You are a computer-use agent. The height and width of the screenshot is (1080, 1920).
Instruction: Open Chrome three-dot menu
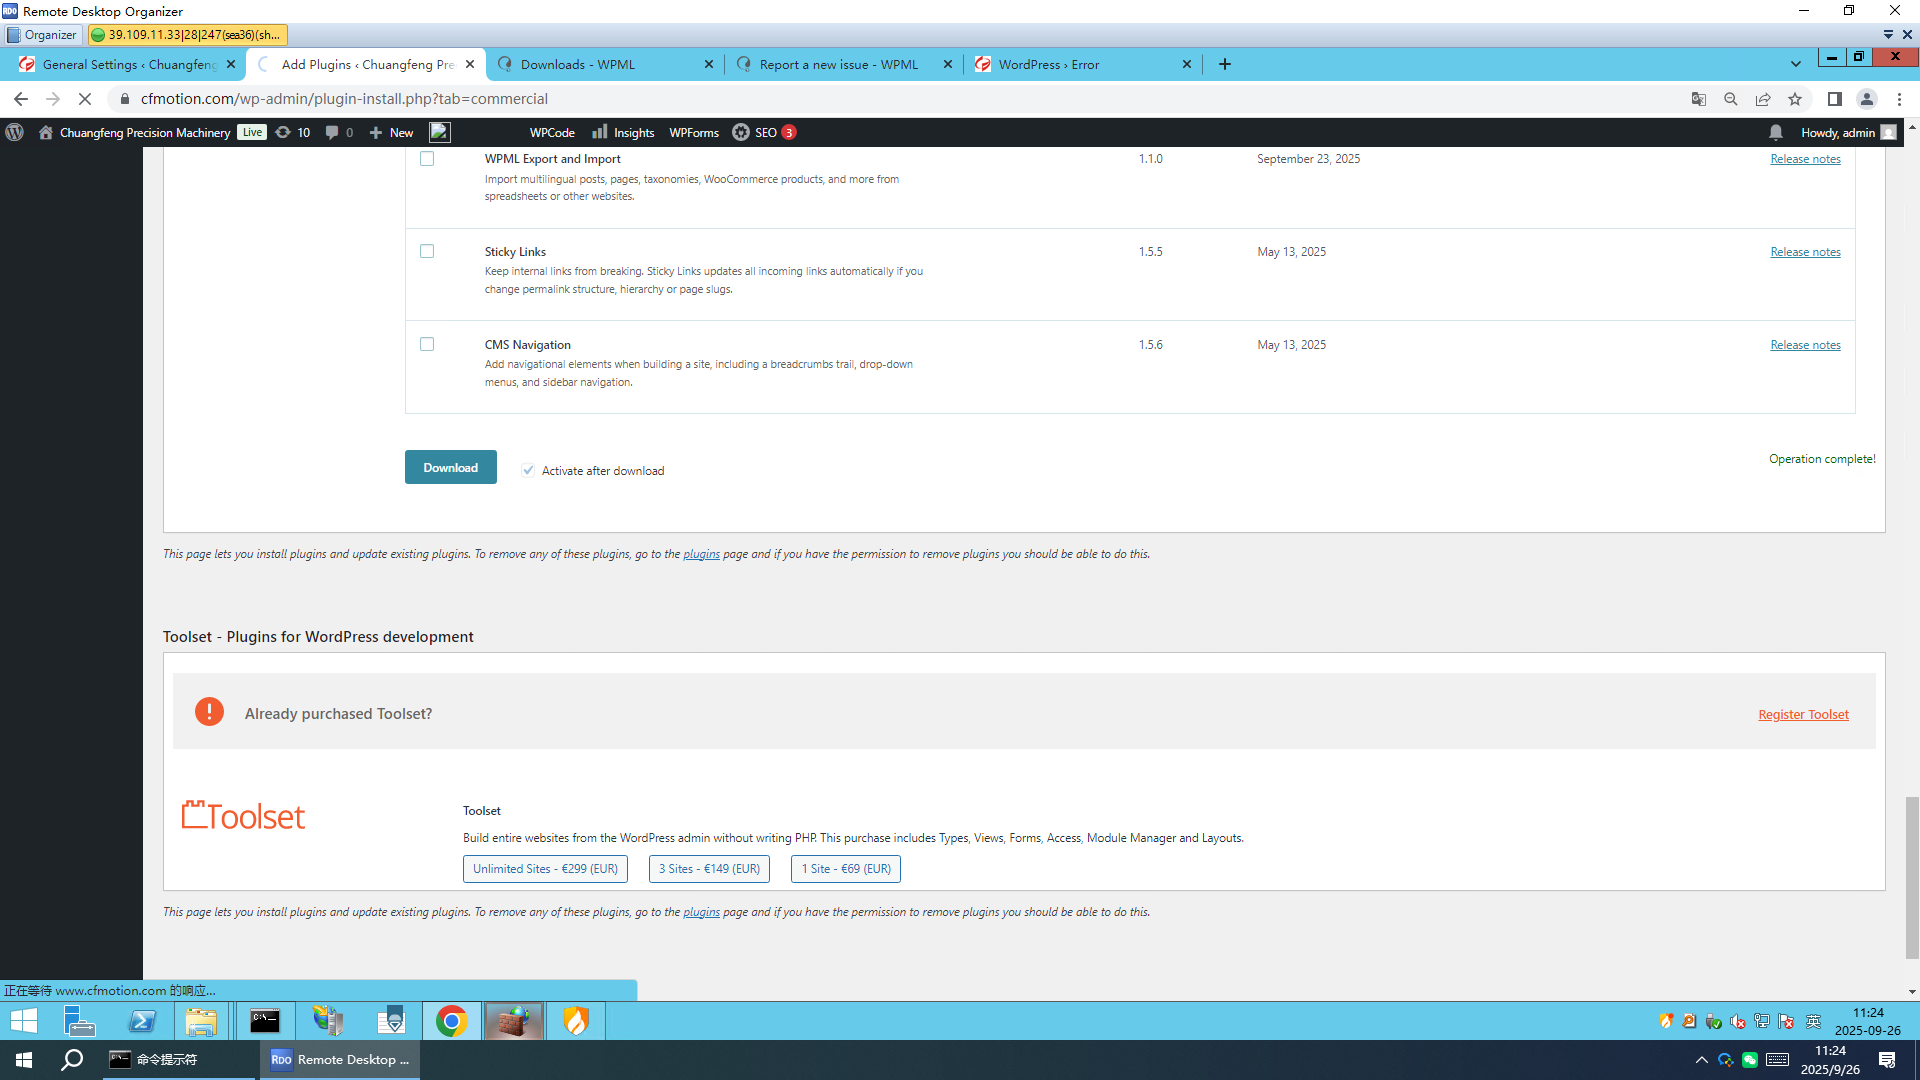(1899, 99)
